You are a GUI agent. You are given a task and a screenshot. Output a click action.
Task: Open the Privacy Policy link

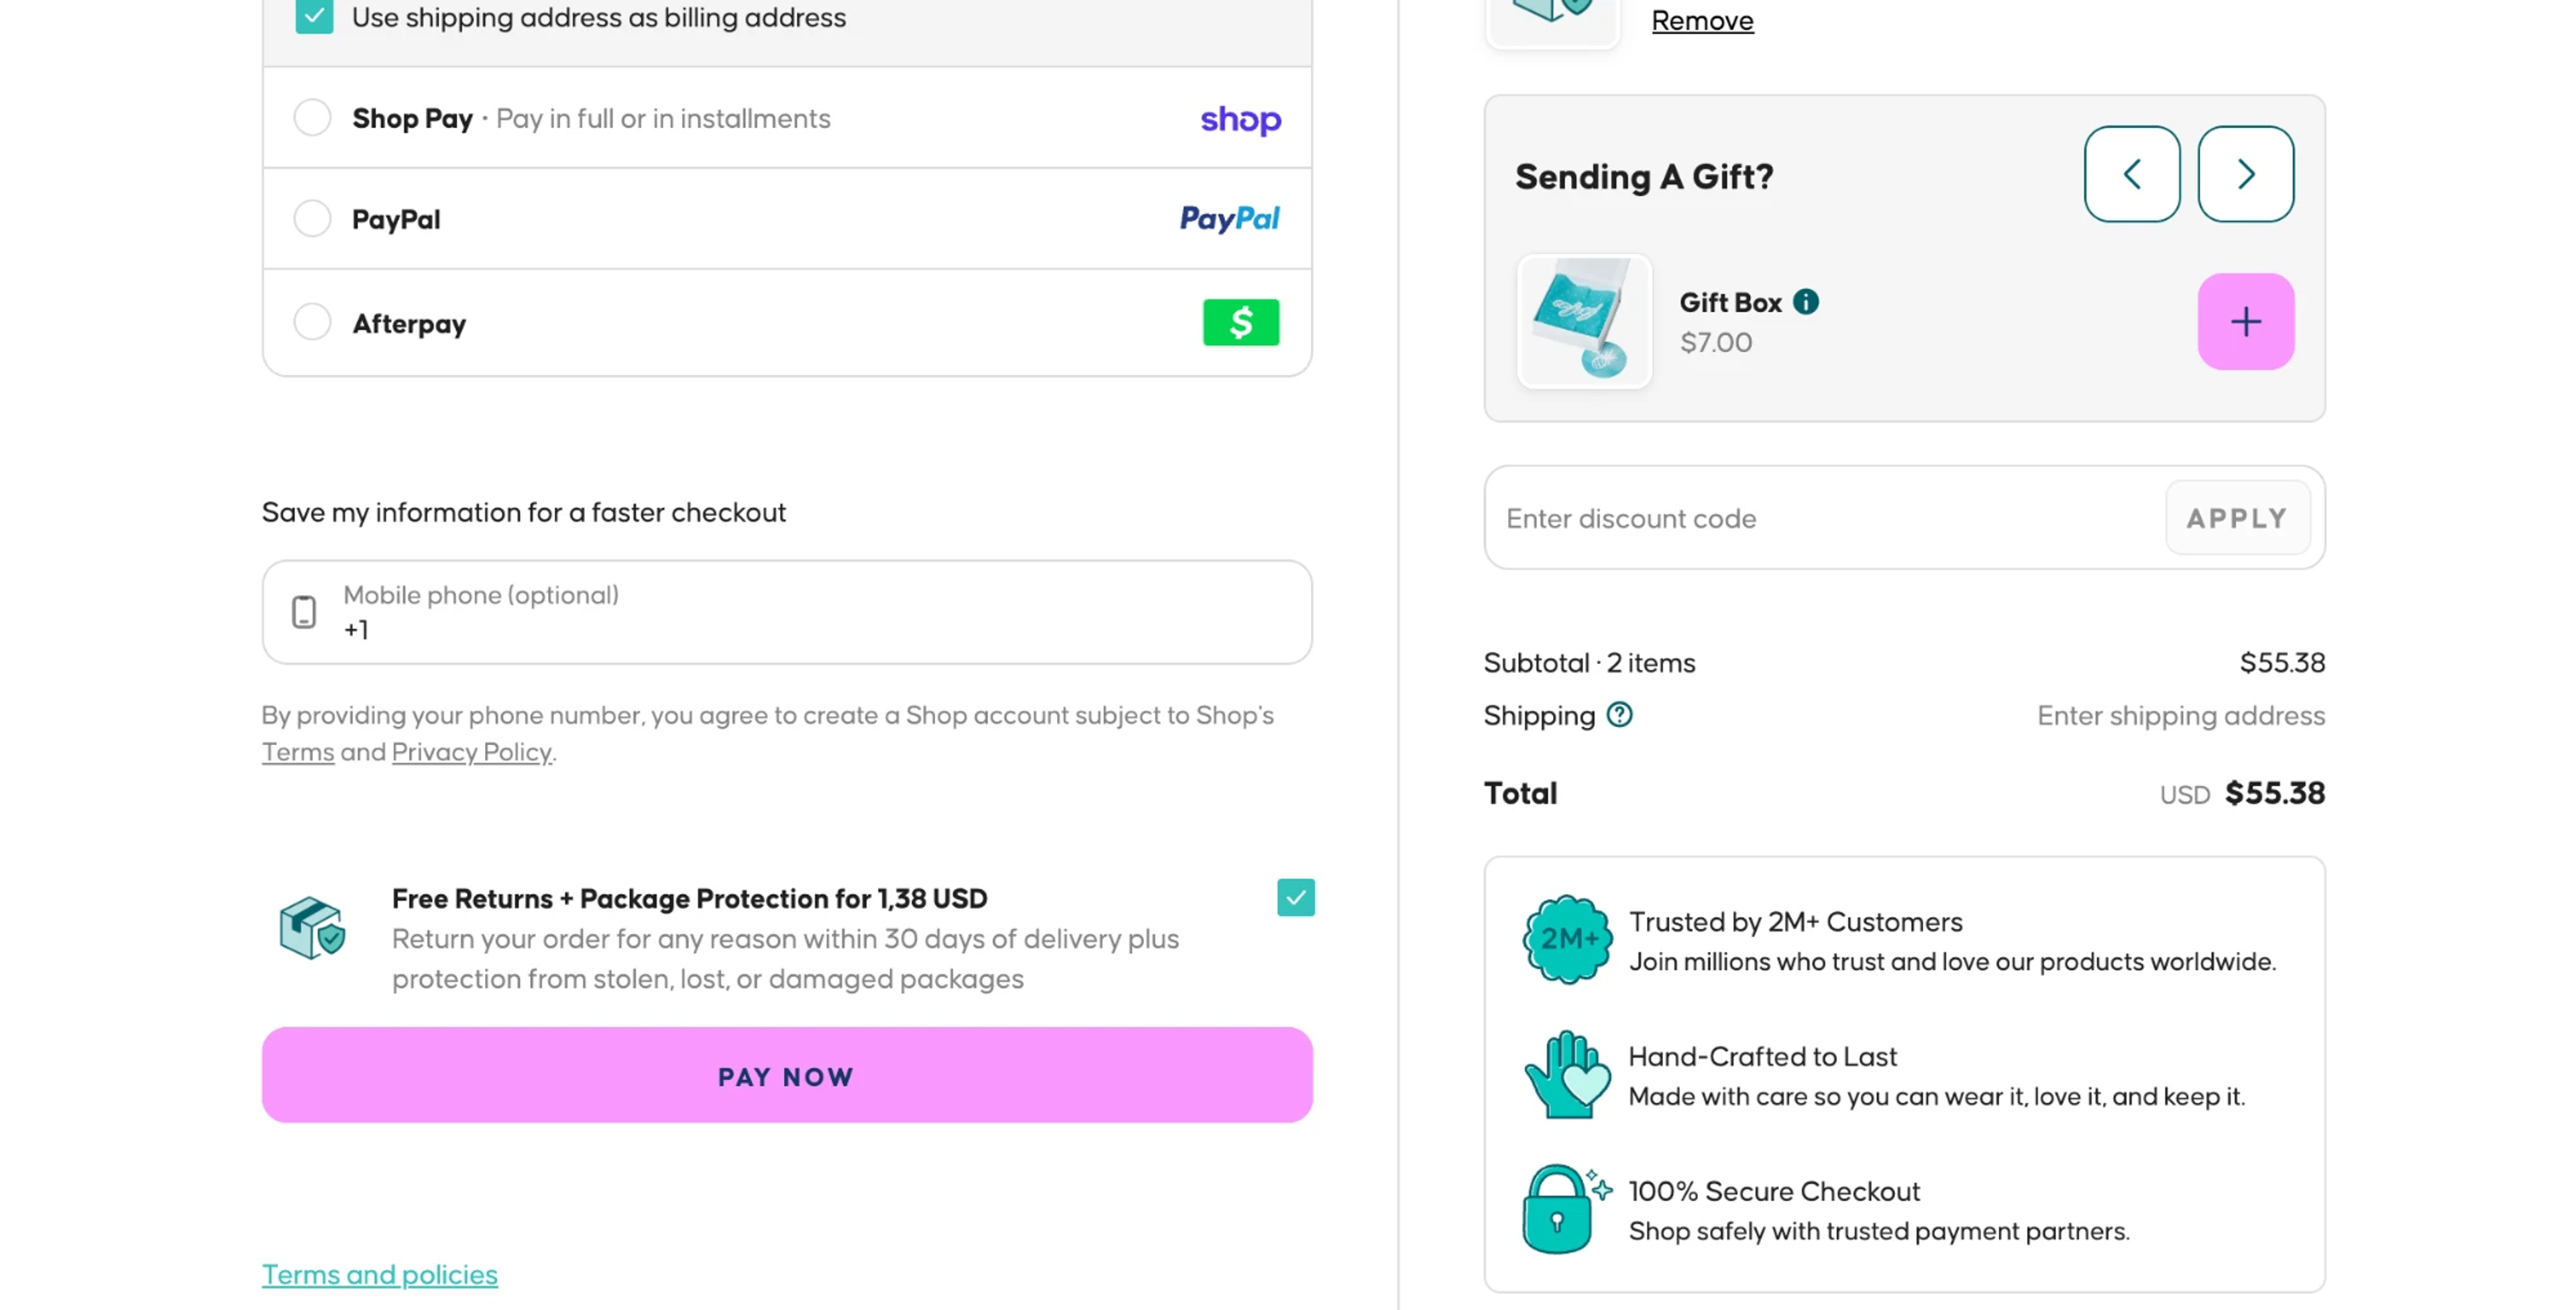click(471, 752)
